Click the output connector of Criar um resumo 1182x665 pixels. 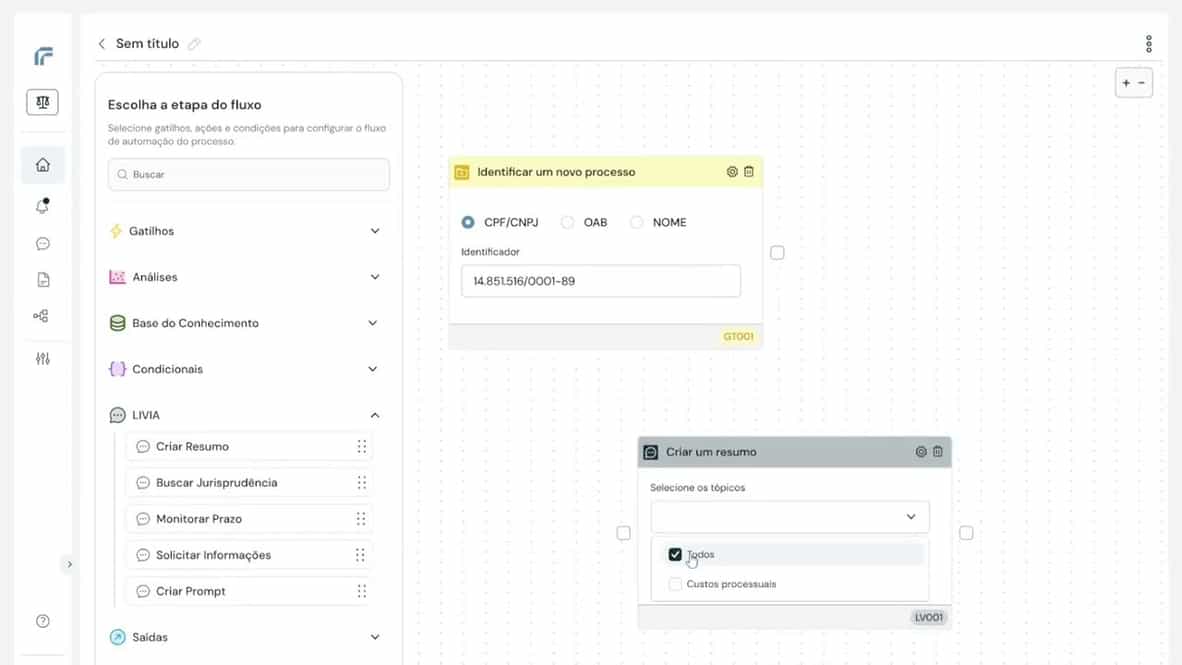pyautogui.click(x=966, y=533)
